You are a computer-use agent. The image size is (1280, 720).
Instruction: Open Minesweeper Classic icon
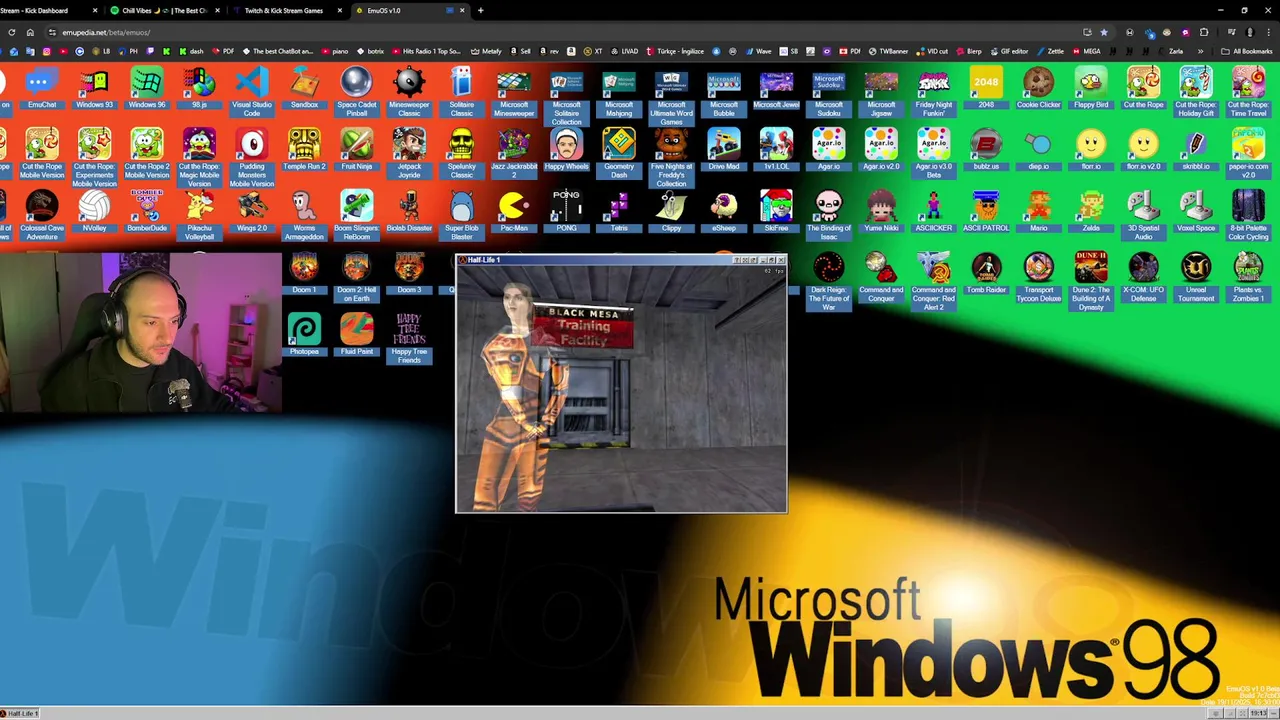point(409,92)
